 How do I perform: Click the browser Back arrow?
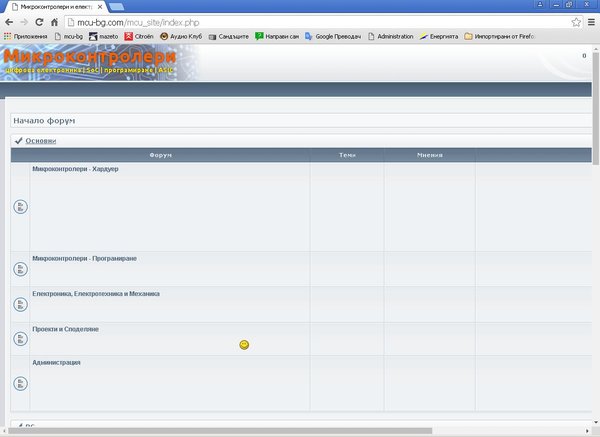pos(9,22)
